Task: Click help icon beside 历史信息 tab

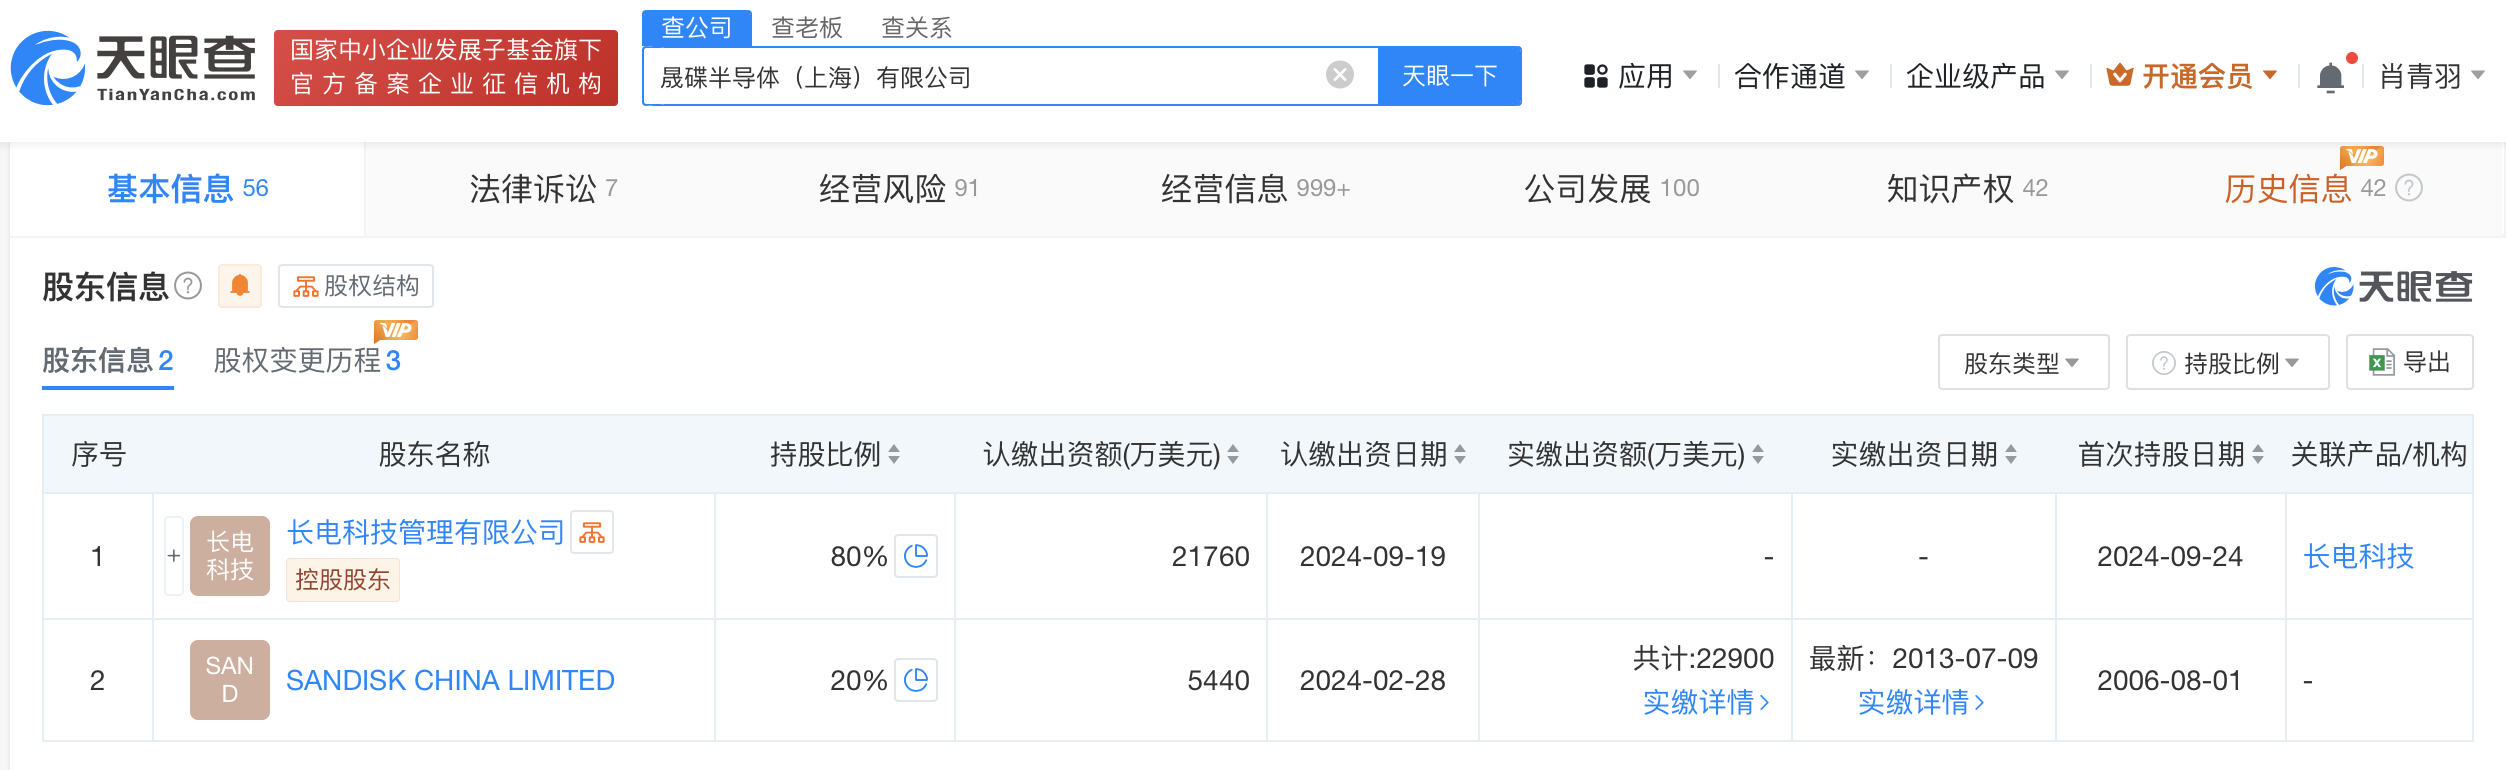Action: (2410, 188)
